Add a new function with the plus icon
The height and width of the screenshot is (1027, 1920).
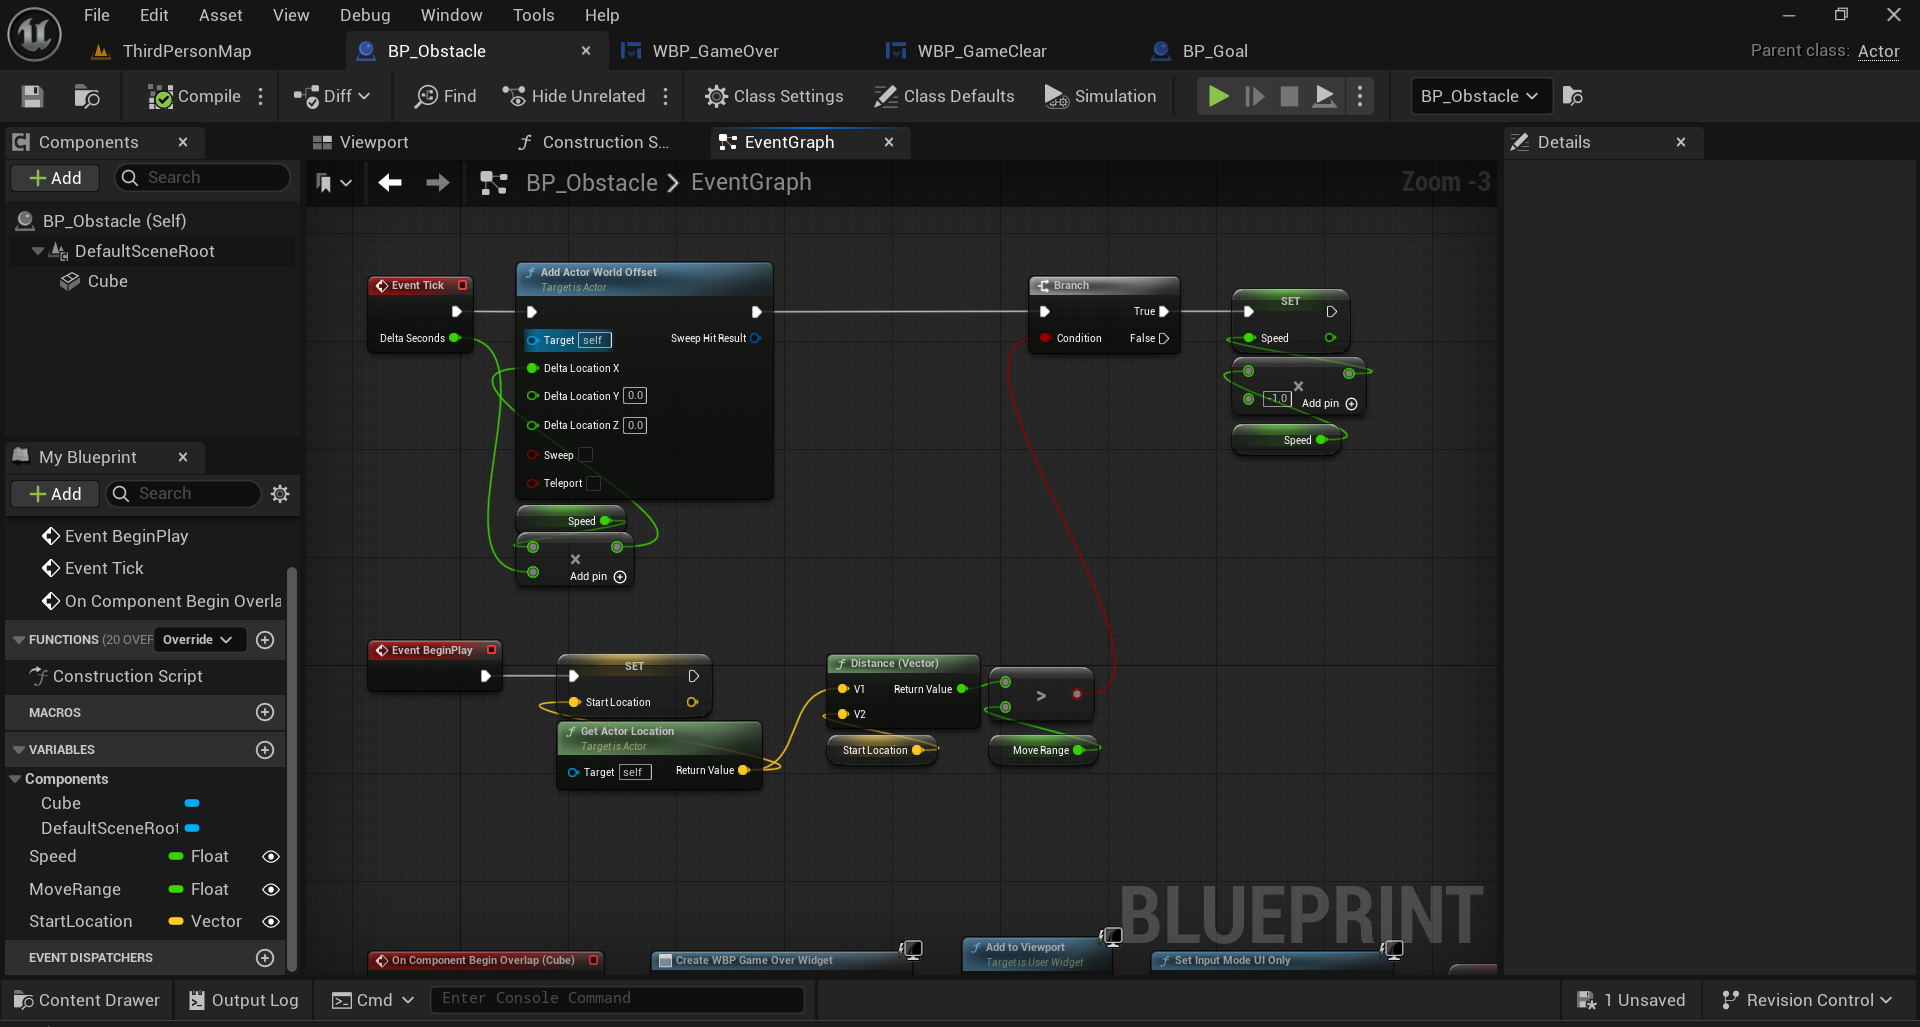click(265, 640)
